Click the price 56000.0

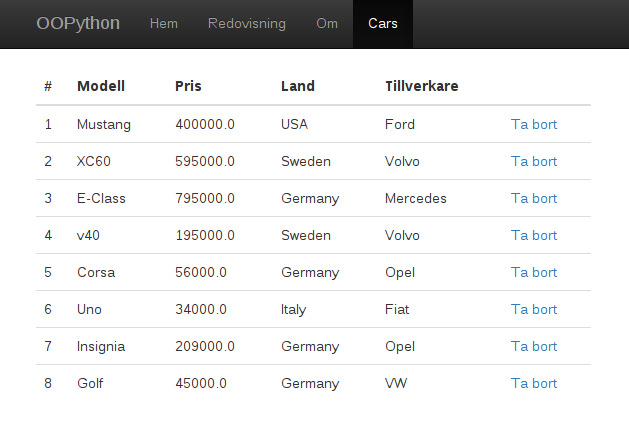[201, 272]
